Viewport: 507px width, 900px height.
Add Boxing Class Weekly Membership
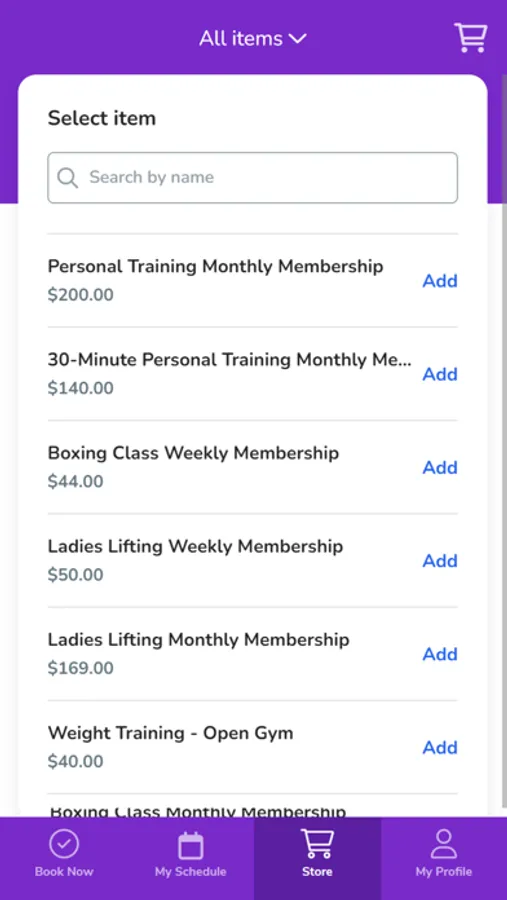pos(440,468)
